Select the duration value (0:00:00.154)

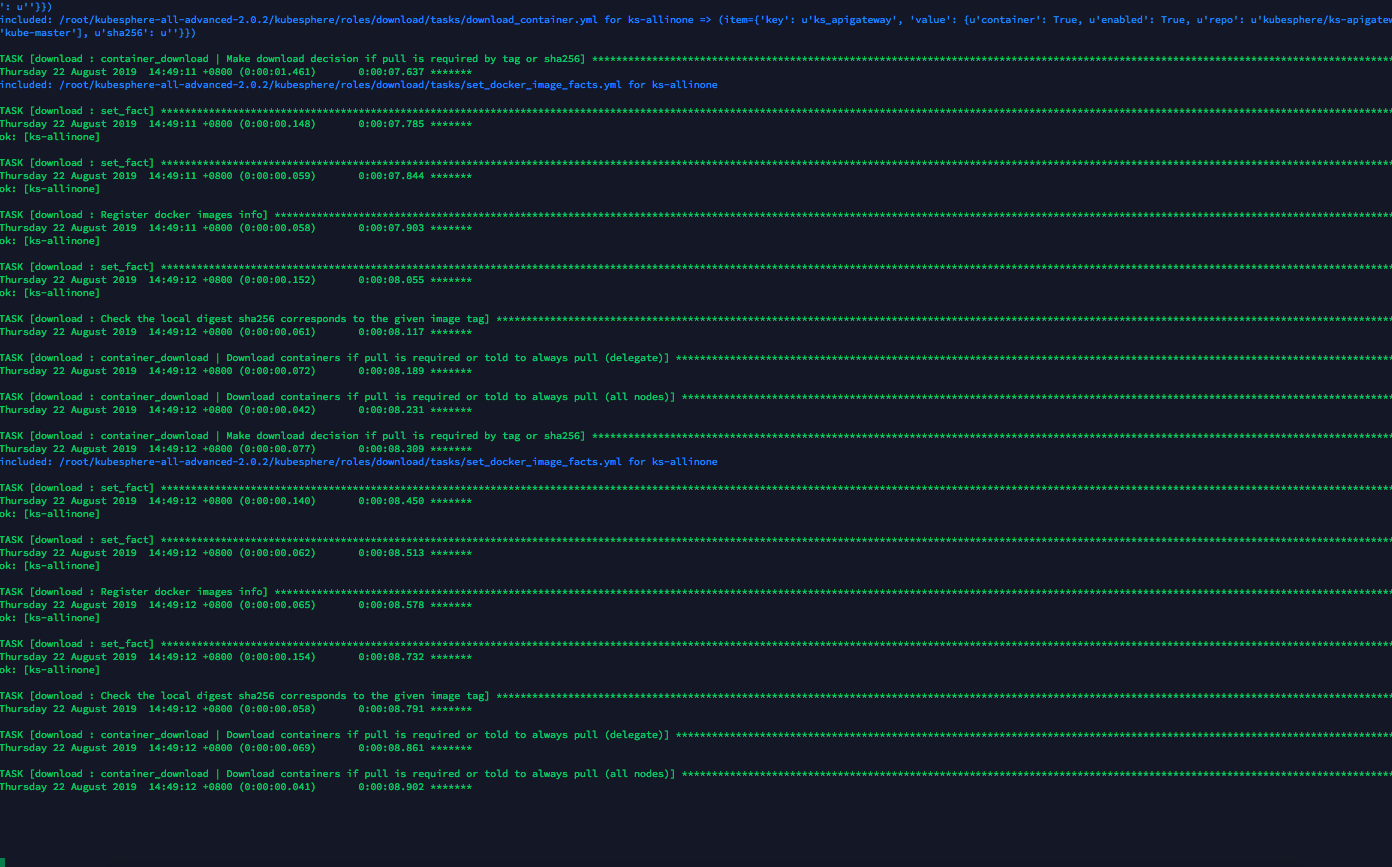click(x=277, y=657)
